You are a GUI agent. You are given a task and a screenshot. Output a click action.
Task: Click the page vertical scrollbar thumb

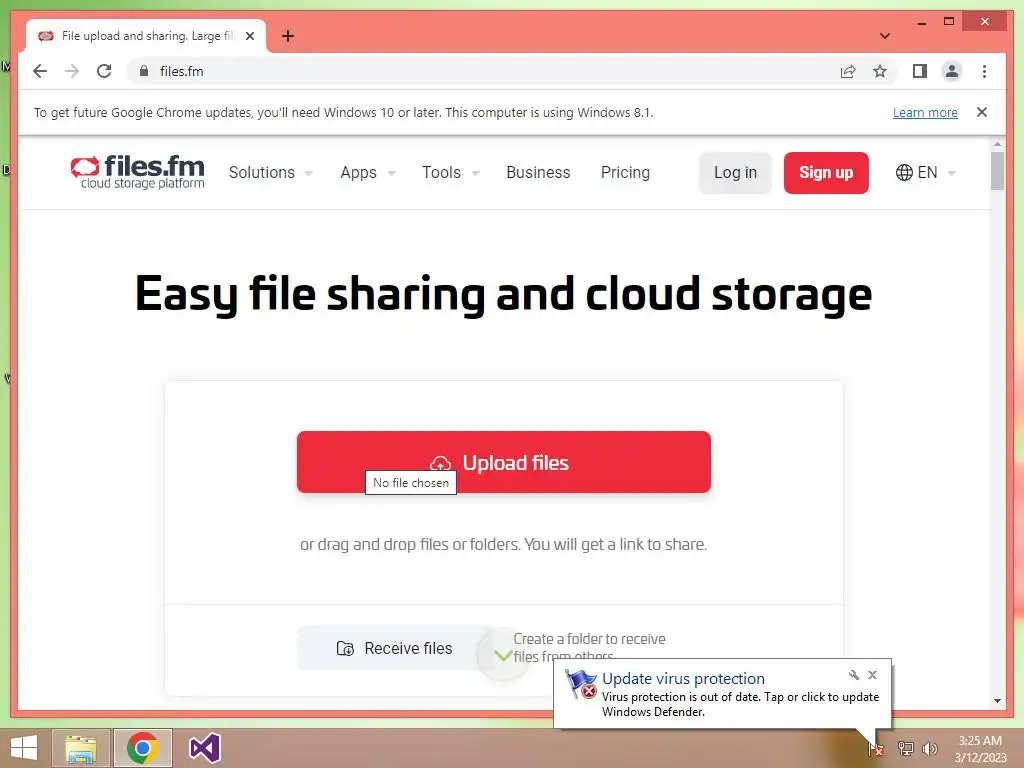click(x=997, y=170)
